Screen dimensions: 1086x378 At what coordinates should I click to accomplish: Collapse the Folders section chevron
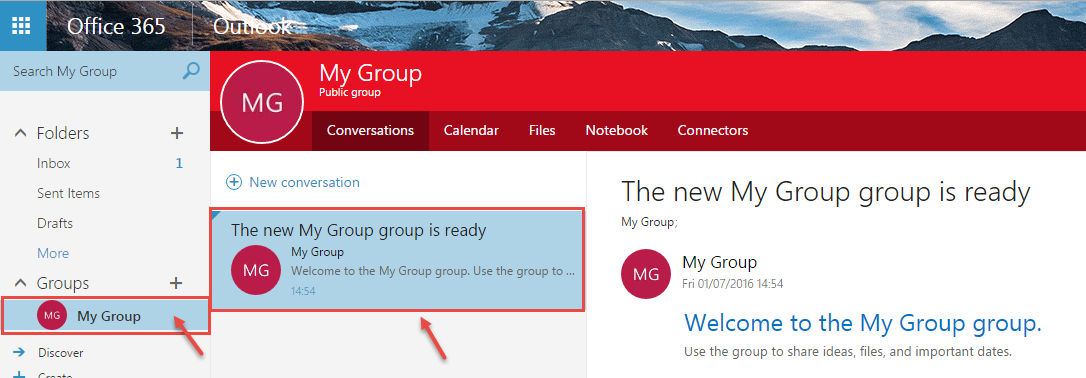pyautogui.click(x=21, y=133)
